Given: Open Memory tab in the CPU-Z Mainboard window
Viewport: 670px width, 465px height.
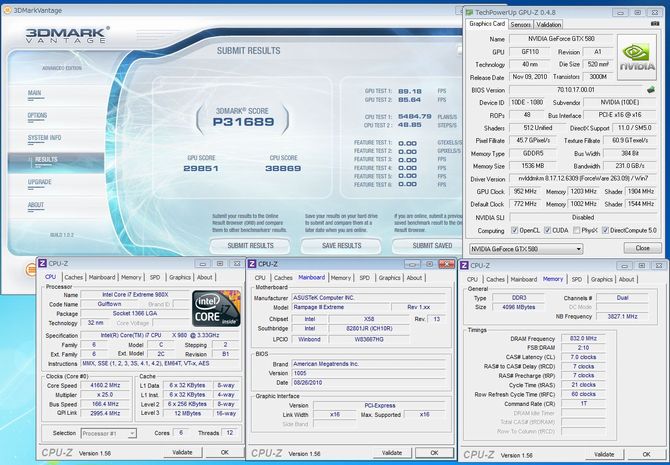Looking at the screenshot, I should (x=341, y=278).
